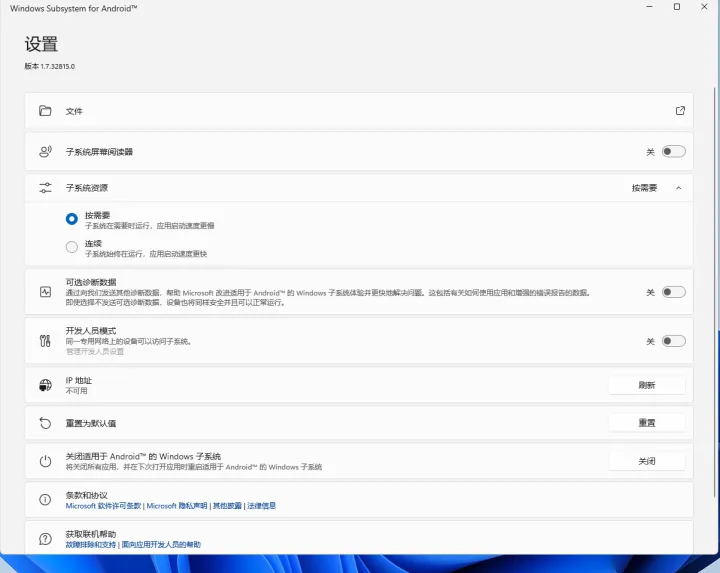Click the screen reader icon

click(x=45, y=152)
